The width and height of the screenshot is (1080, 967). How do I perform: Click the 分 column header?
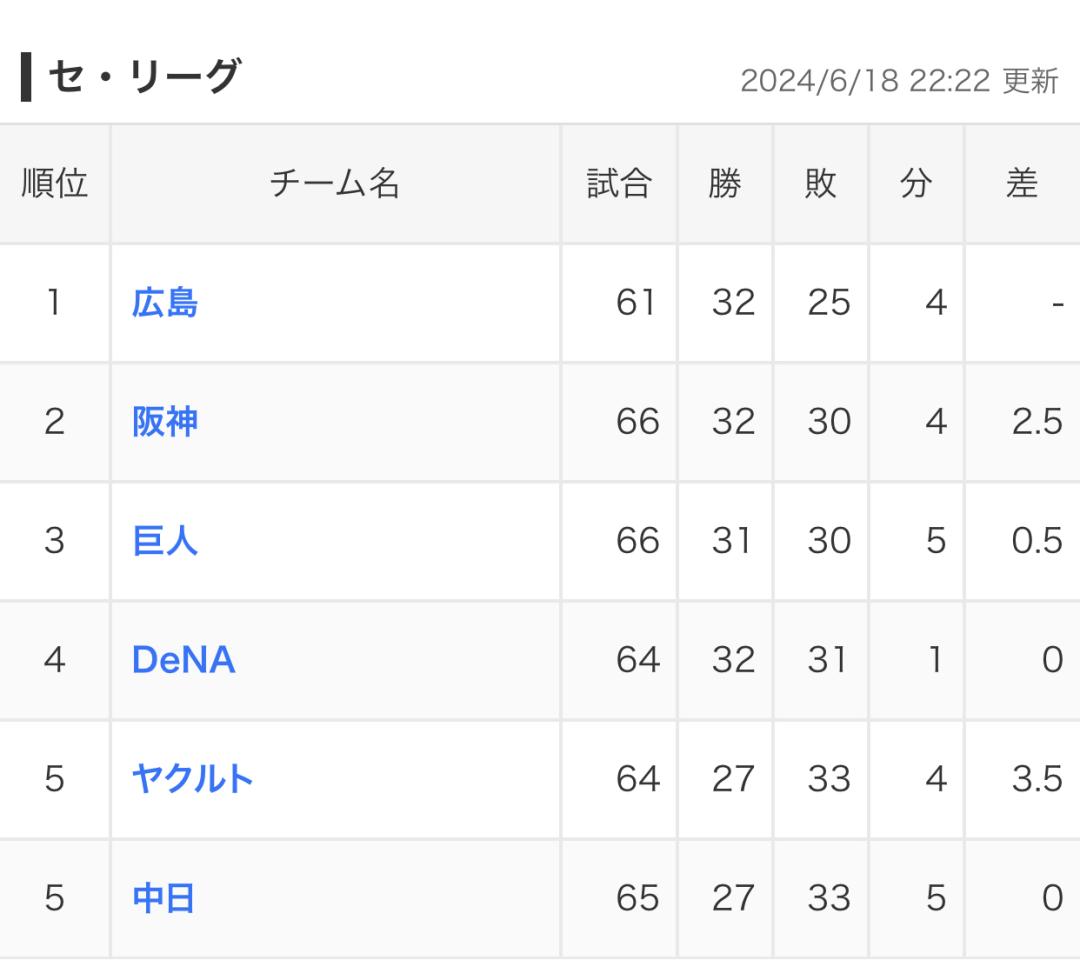pyautogui.click(x=916, y=184)
